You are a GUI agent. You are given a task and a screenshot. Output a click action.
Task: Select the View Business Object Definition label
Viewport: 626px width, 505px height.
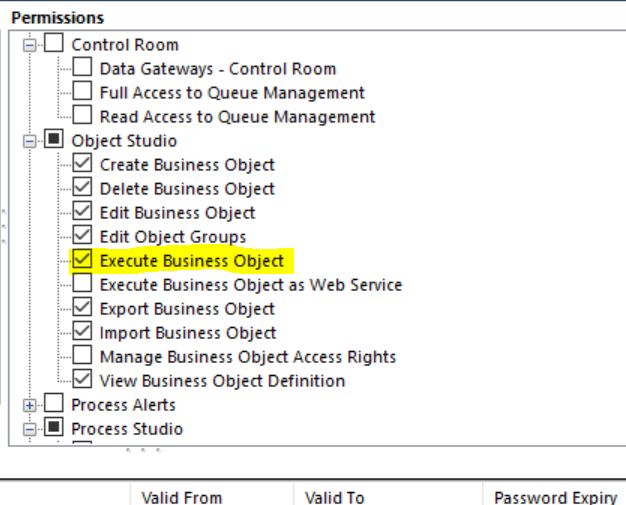point(222,381)
